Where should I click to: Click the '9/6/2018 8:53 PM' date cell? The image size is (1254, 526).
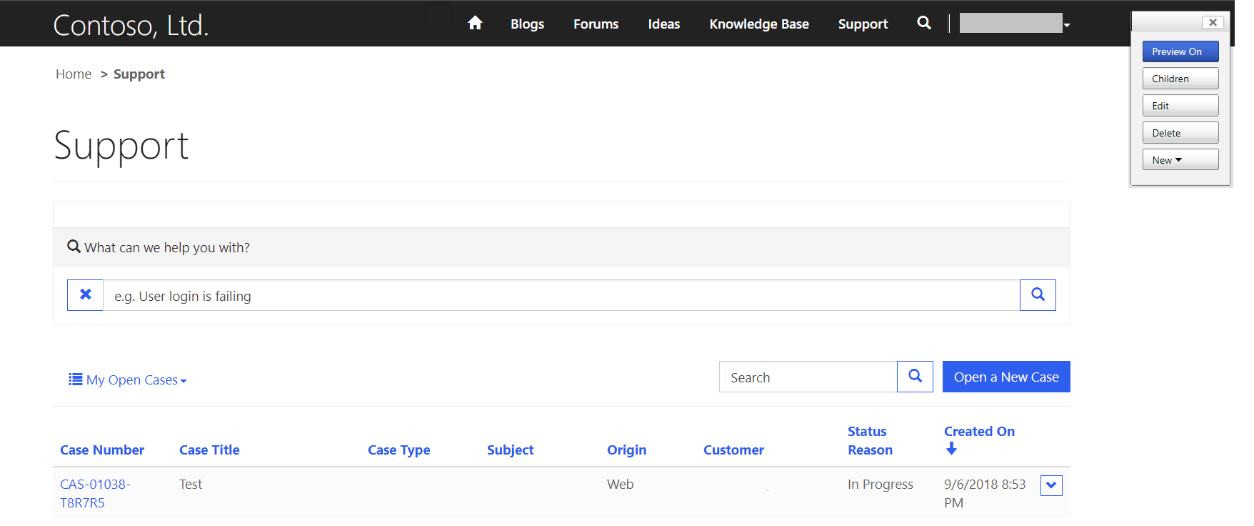pos(985,493)
